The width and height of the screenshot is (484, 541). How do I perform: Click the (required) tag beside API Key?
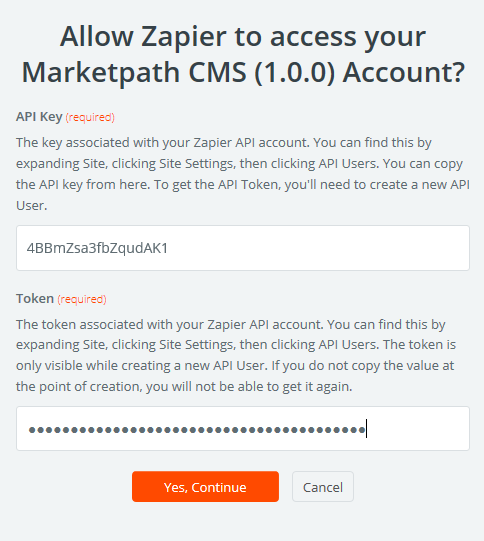point(90,117)
